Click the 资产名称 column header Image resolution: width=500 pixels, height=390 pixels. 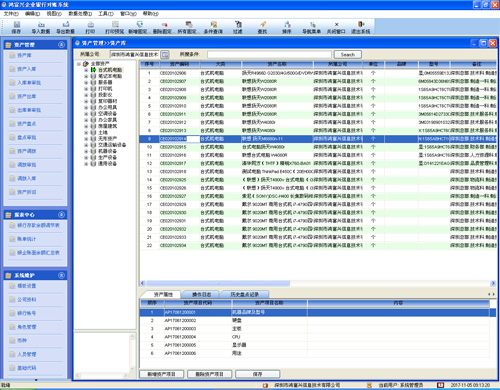(x=277, y=64)
